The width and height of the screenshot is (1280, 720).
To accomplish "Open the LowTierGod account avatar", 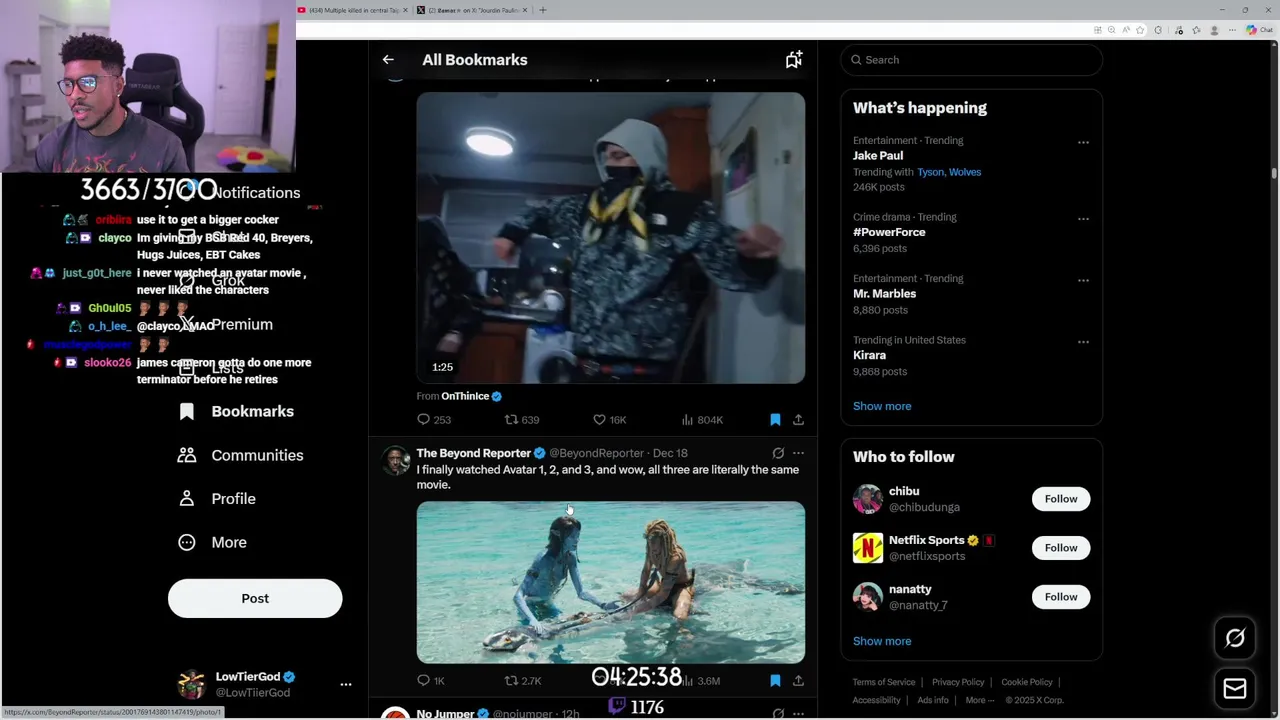I will (191, 684).
